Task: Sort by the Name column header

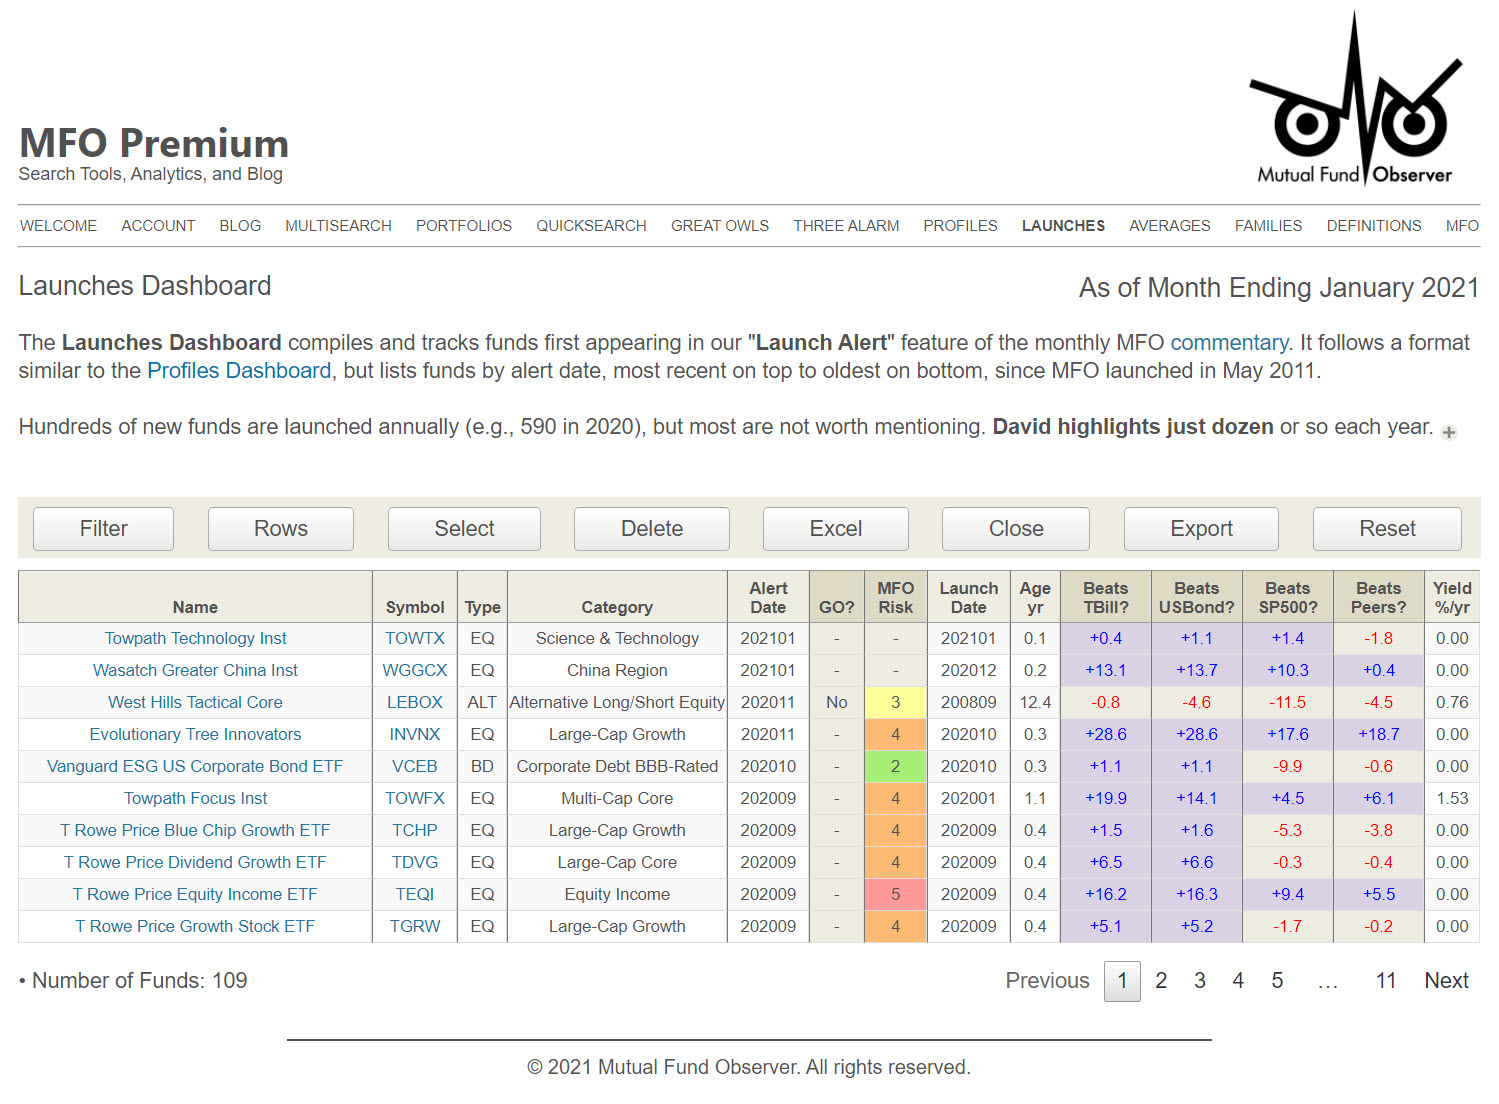Action: pyautogui.click(x=196, y=597)
